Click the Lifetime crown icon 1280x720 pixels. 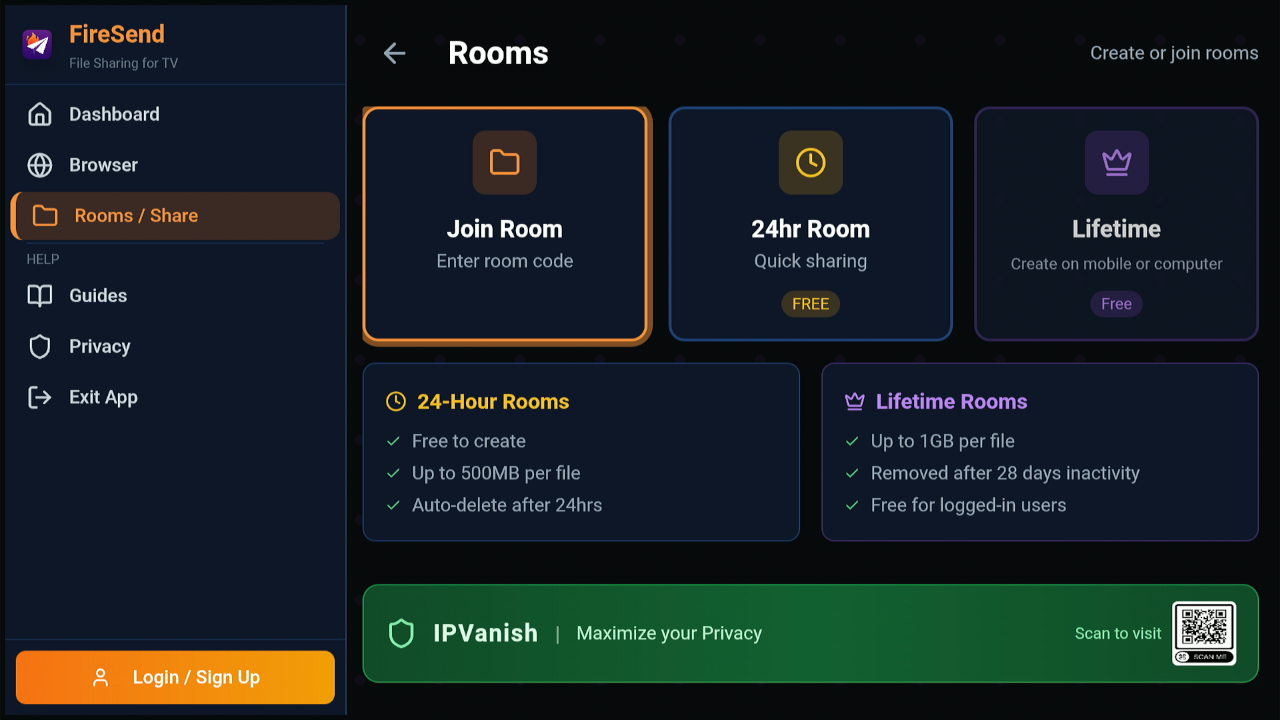[x=1116, y=162]
